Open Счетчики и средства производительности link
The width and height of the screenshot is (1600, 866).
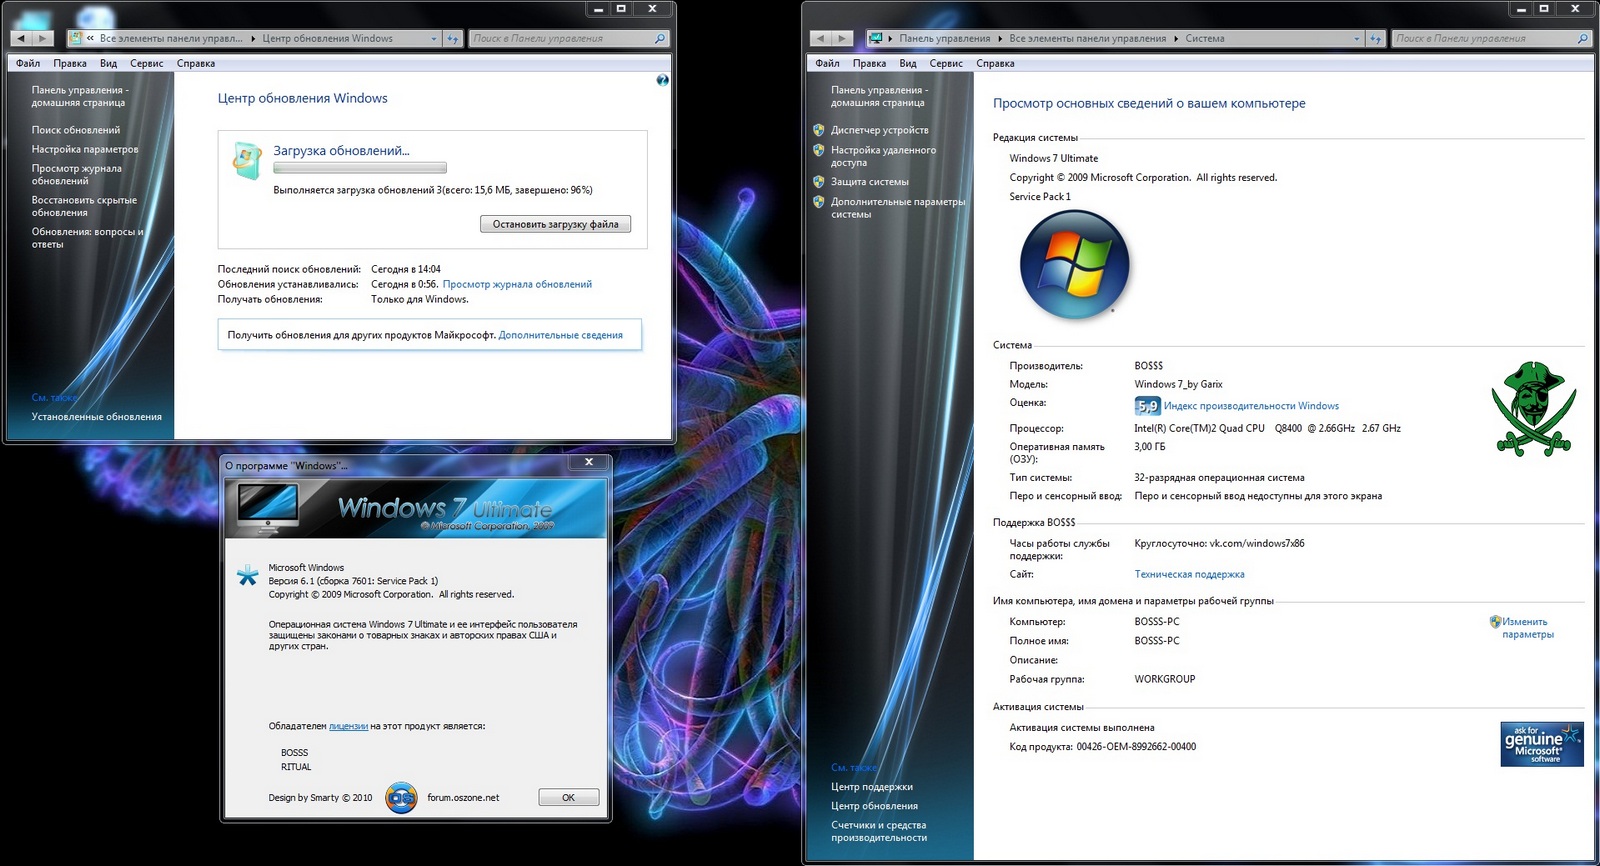[879, 831]
